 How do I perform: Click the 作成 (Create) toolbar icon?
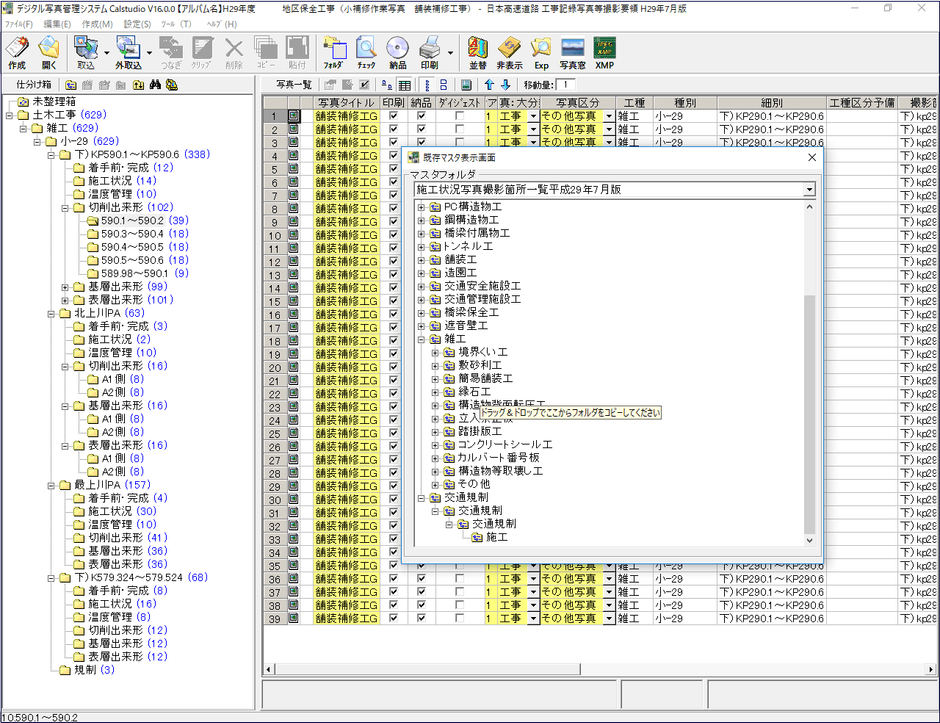point(17,52)
